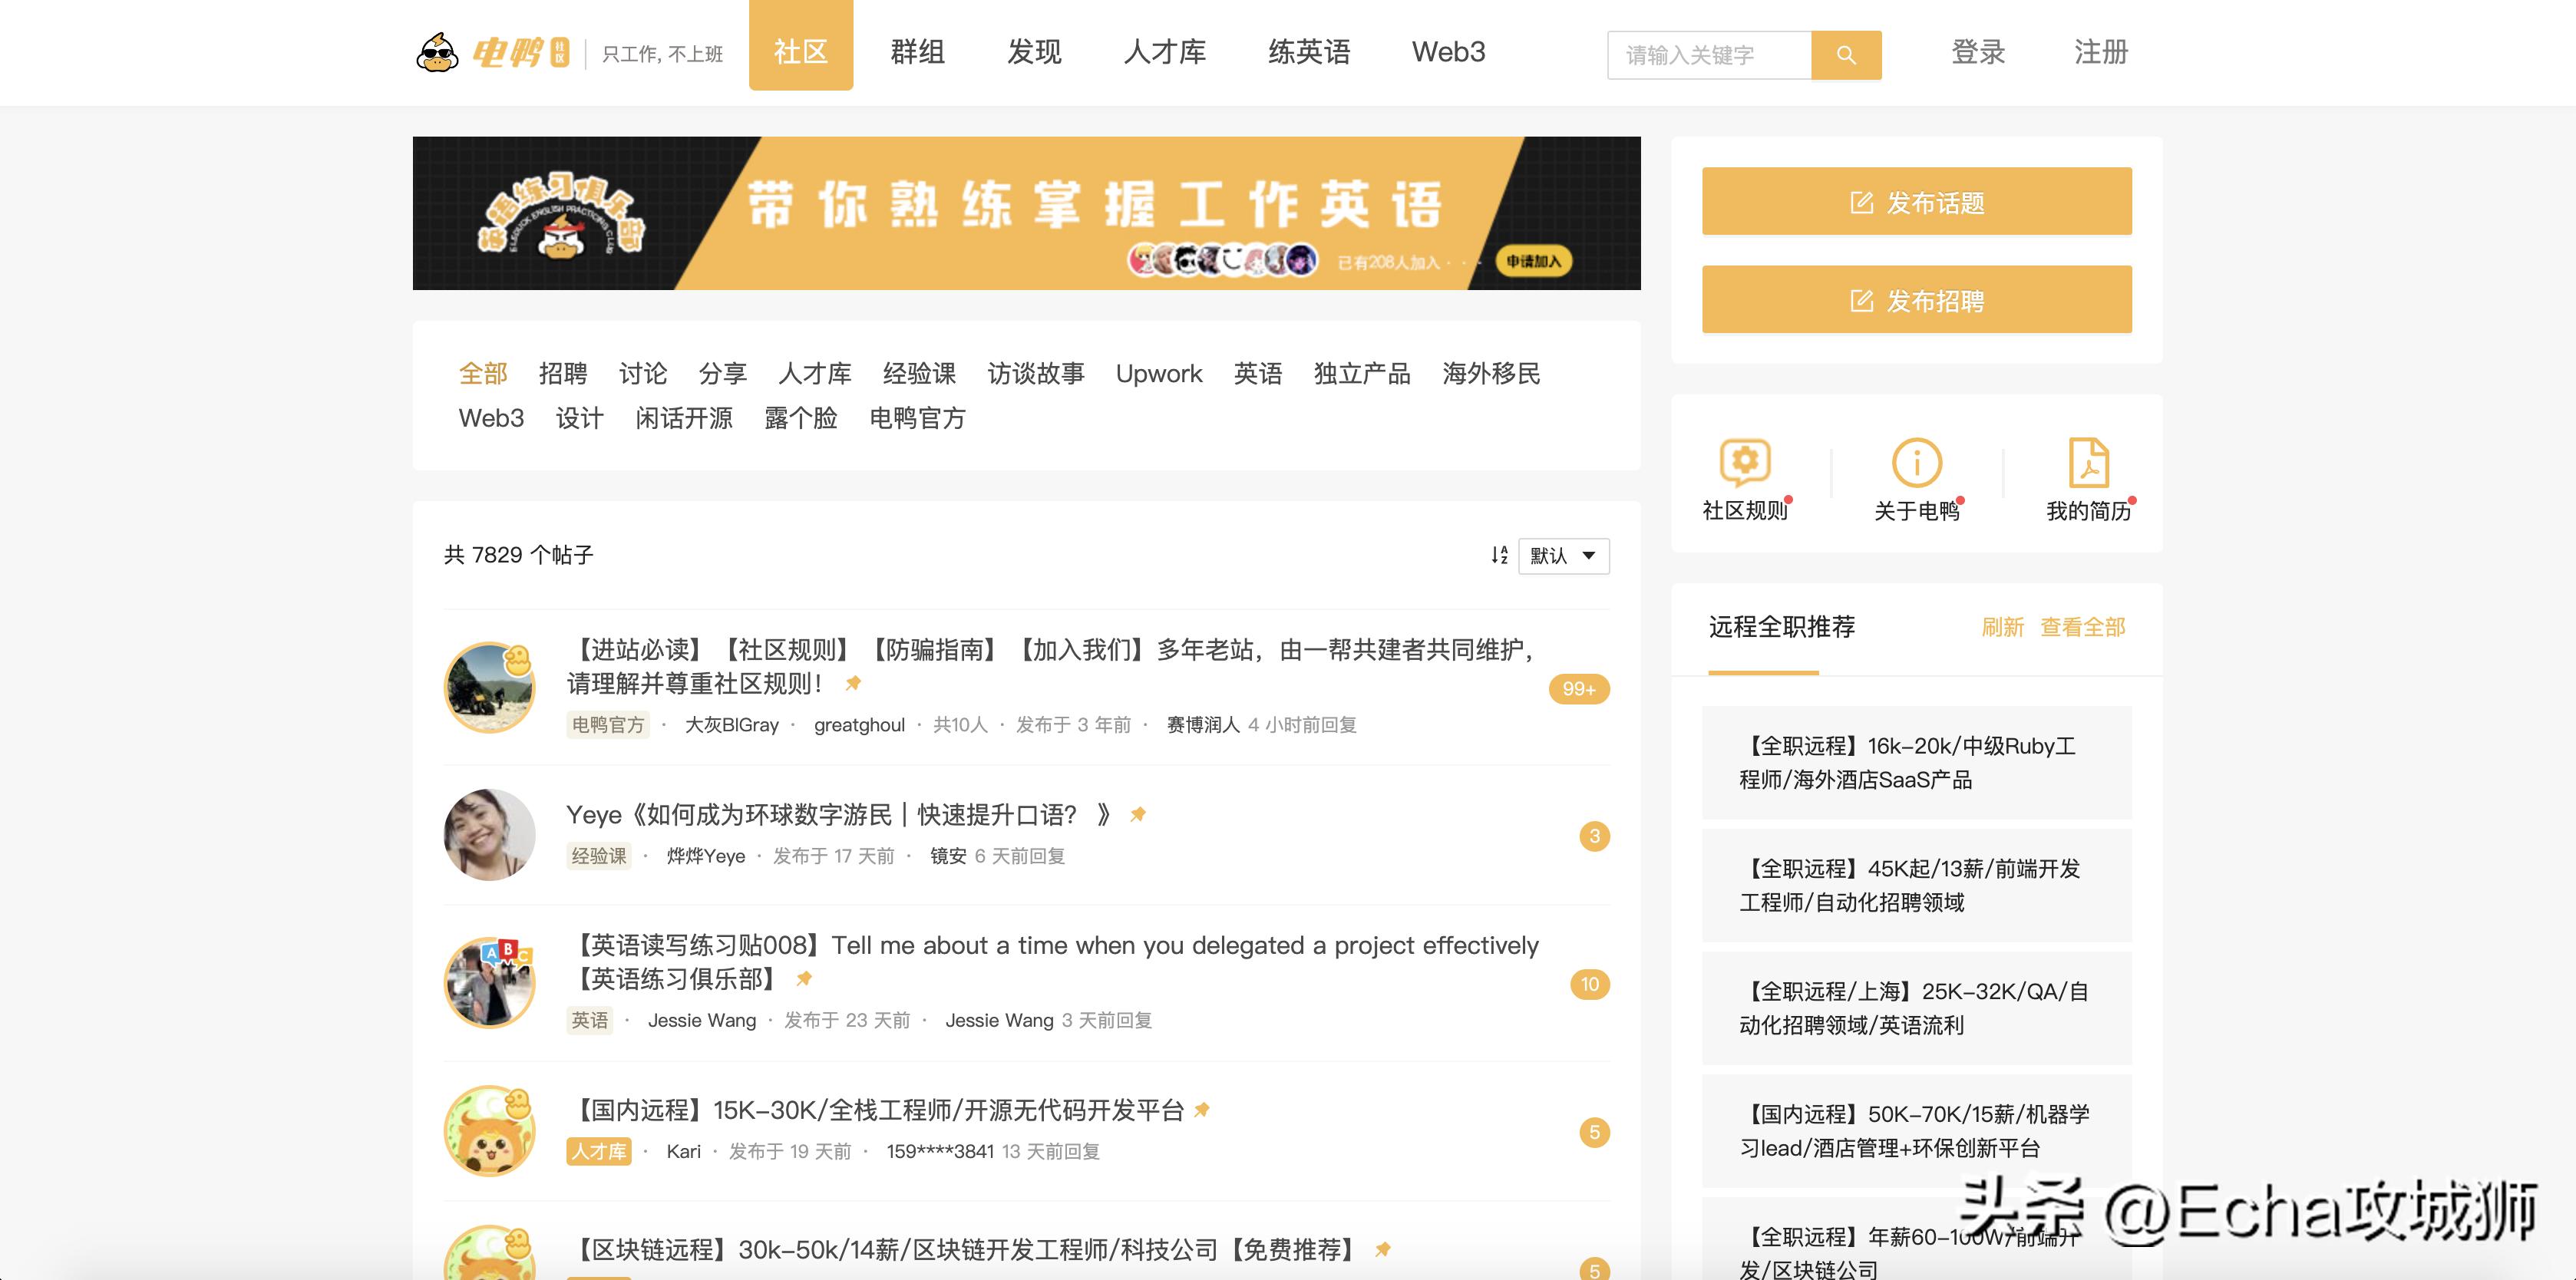Click 查看全部 in 远程全职推荐 section

2081,627
